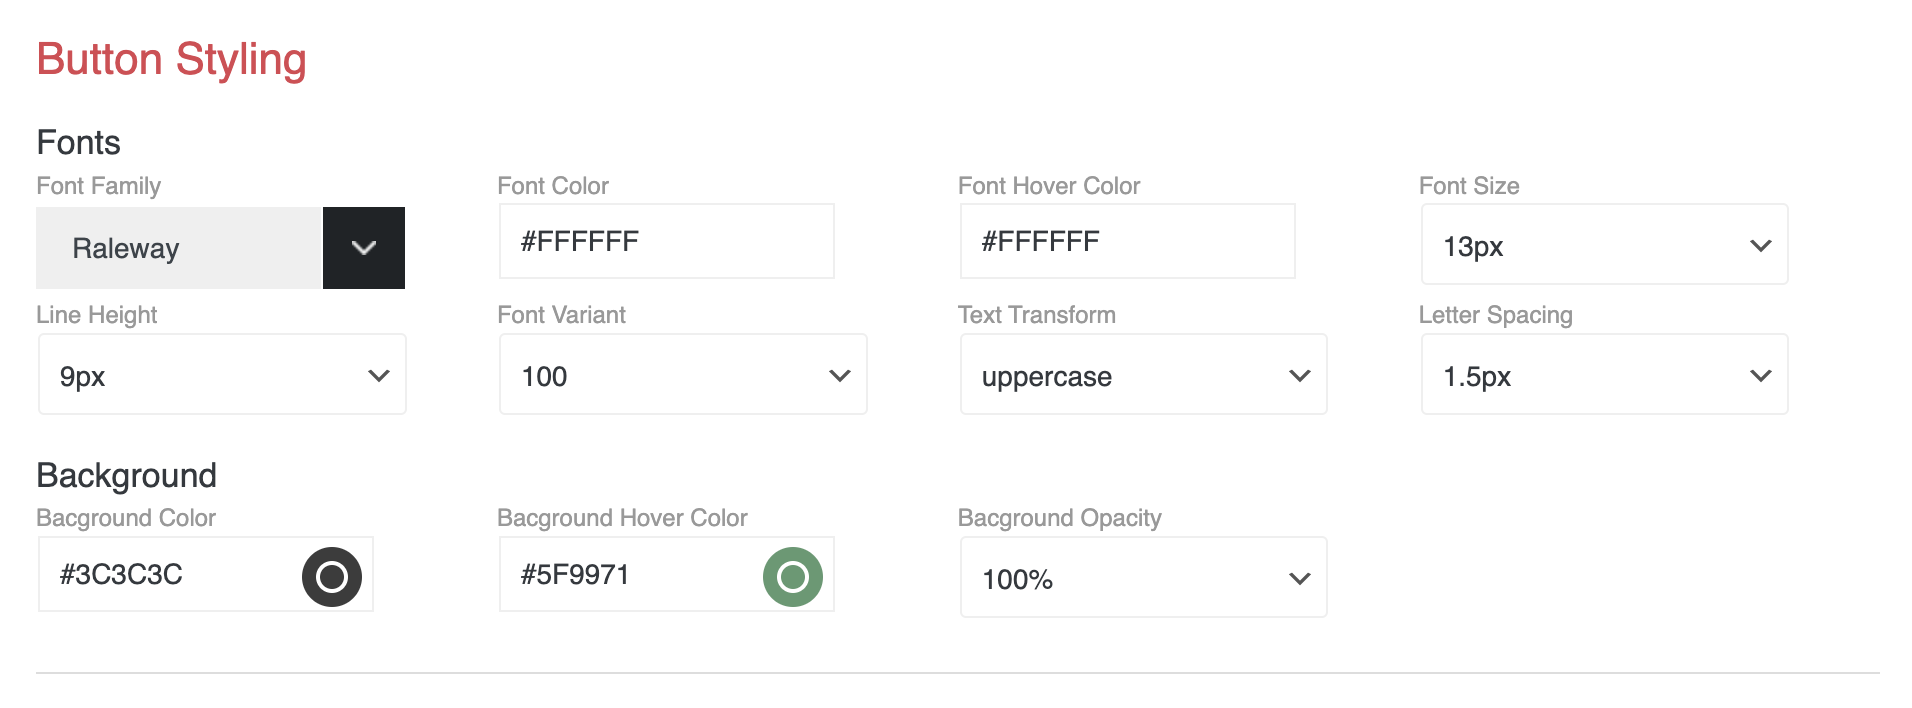This screenshot has width=1912, height=708.
Task: Click the Raleway font family field
Action: [178, 248]
